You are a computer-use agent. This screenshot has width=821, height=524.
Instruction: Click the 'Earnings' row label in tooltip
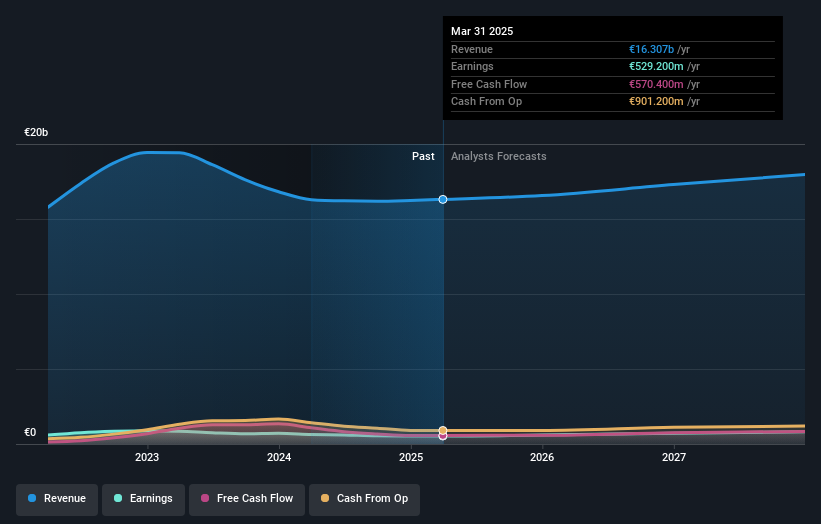point(472,66)
